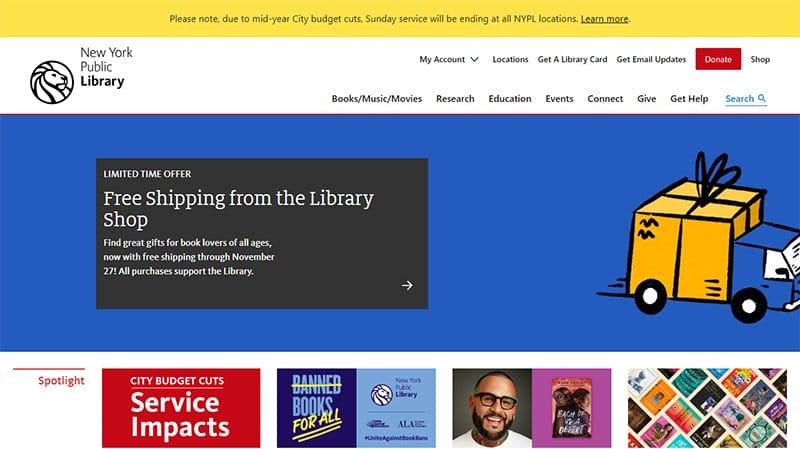800x449 pixels.
Task: Click the red Donate button
Action: pos(718,59)
